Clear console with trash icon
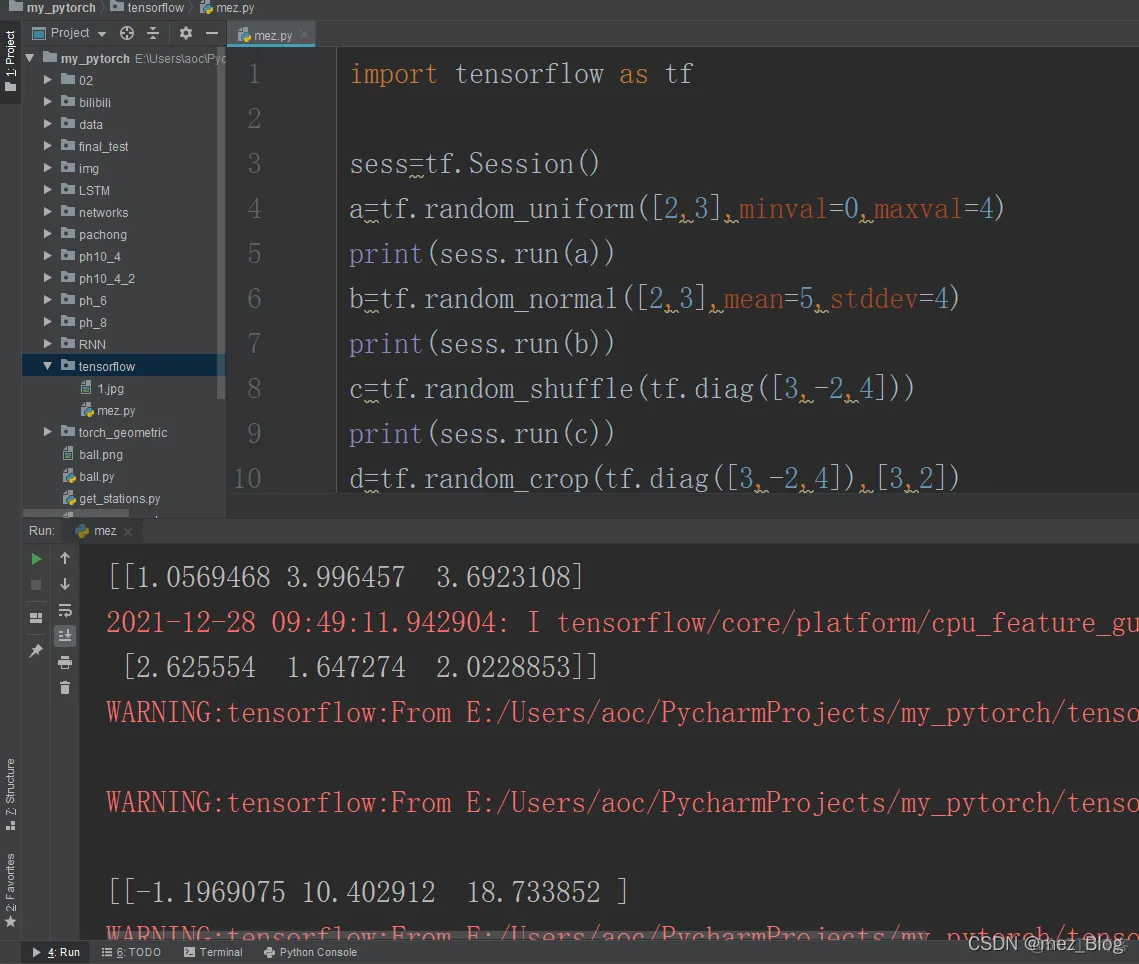 (65, 687)
